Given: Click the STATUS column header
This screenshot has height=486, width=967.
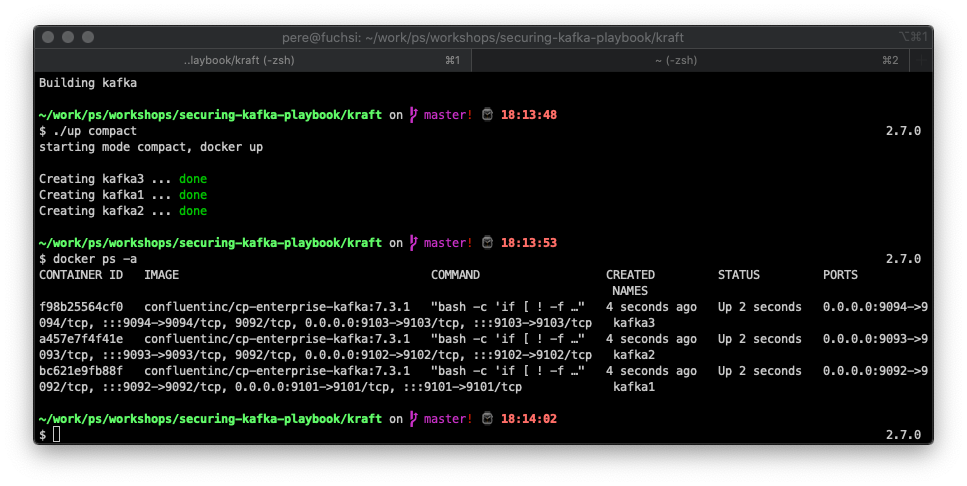Looking at the screenshot, I should coord(739,275).
